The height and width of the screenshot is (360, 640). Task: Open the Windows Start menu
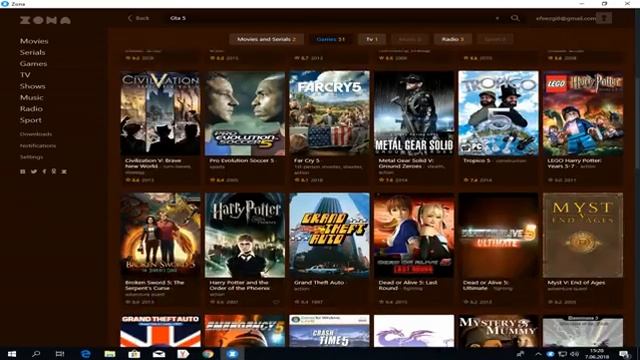coord(11,354)
